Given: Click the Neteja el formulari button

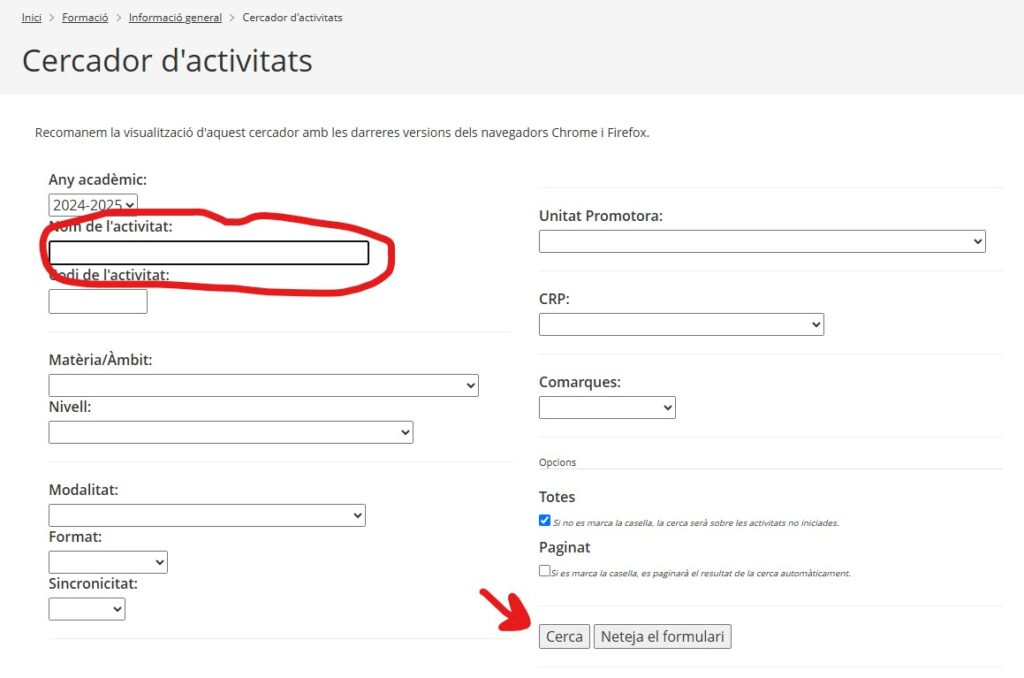Looking at the screenshot, I should 662,636.
